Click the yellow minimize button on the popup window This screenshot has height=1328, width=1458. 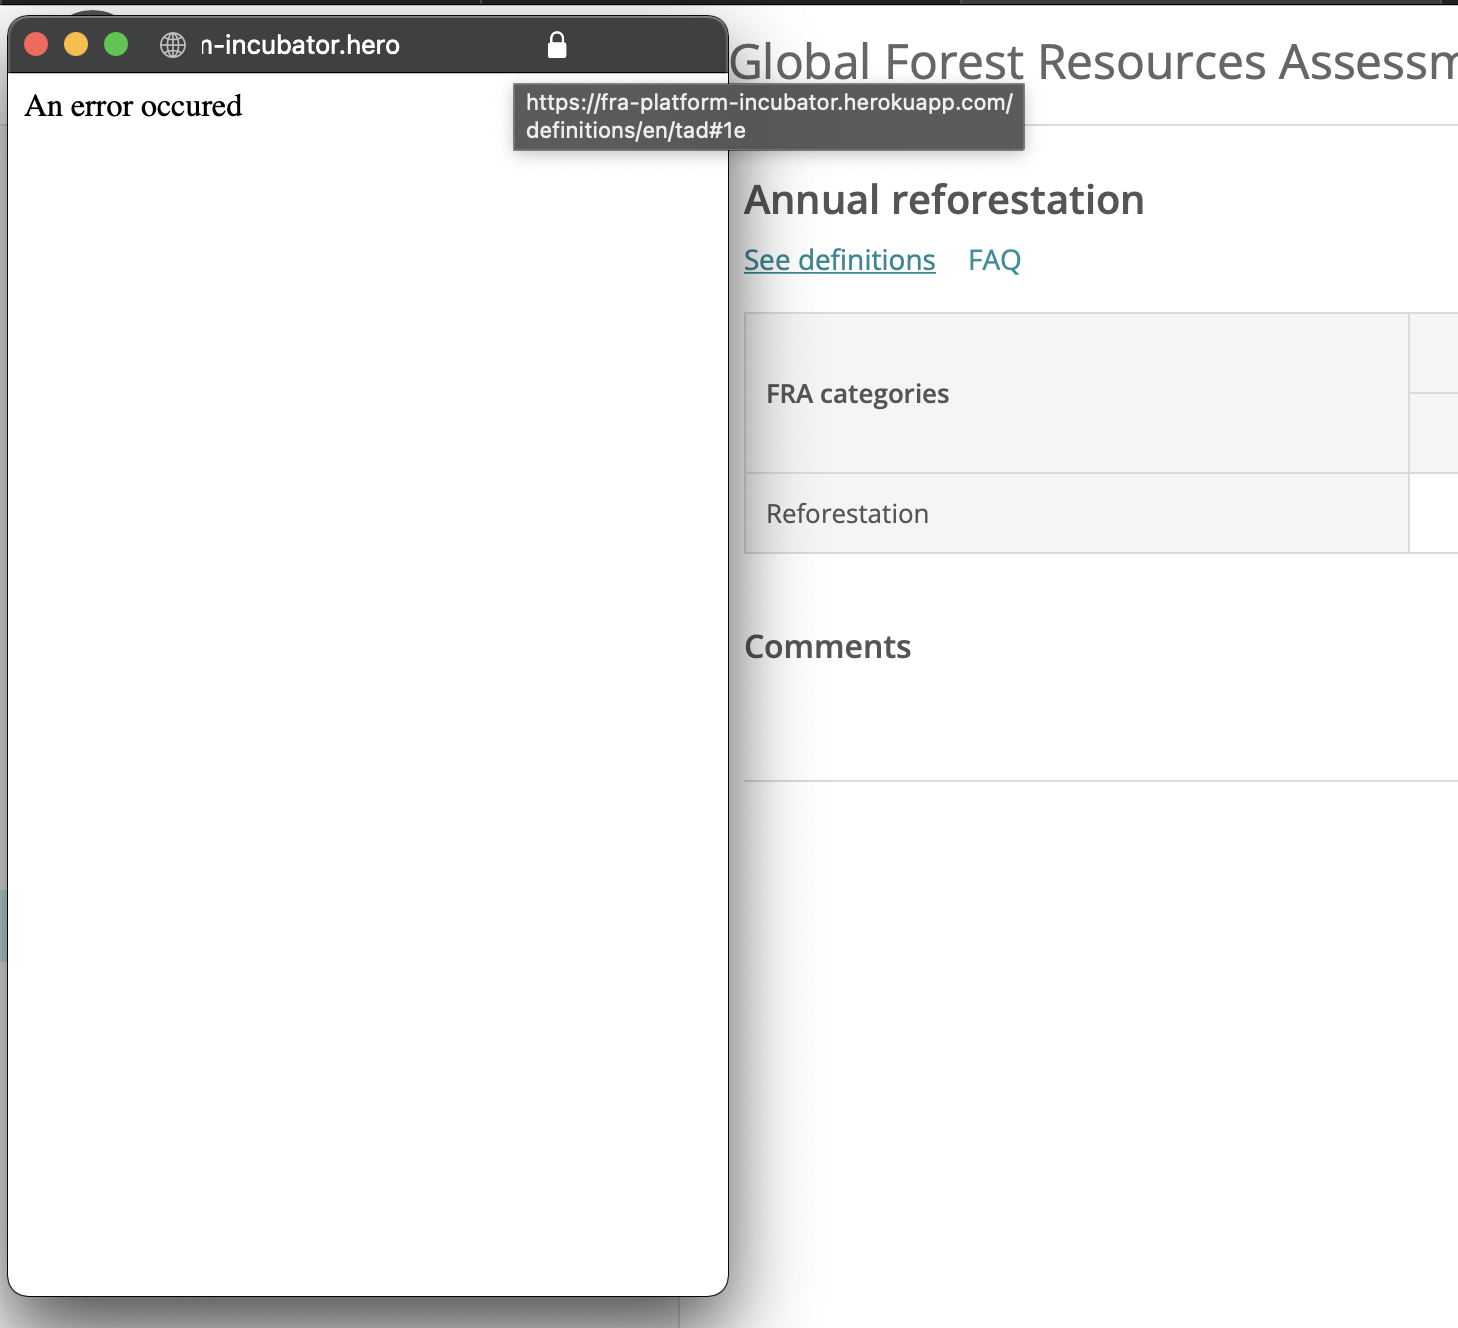tap(76, 44)
